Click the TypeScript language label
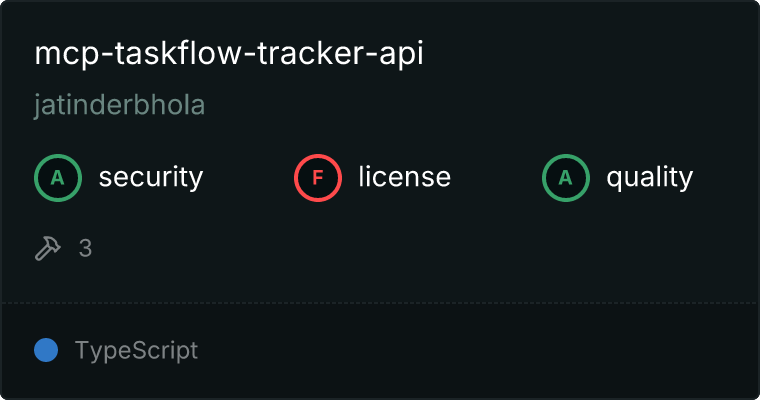This screenshot has height=400, width=760. (x=136, y=351)
